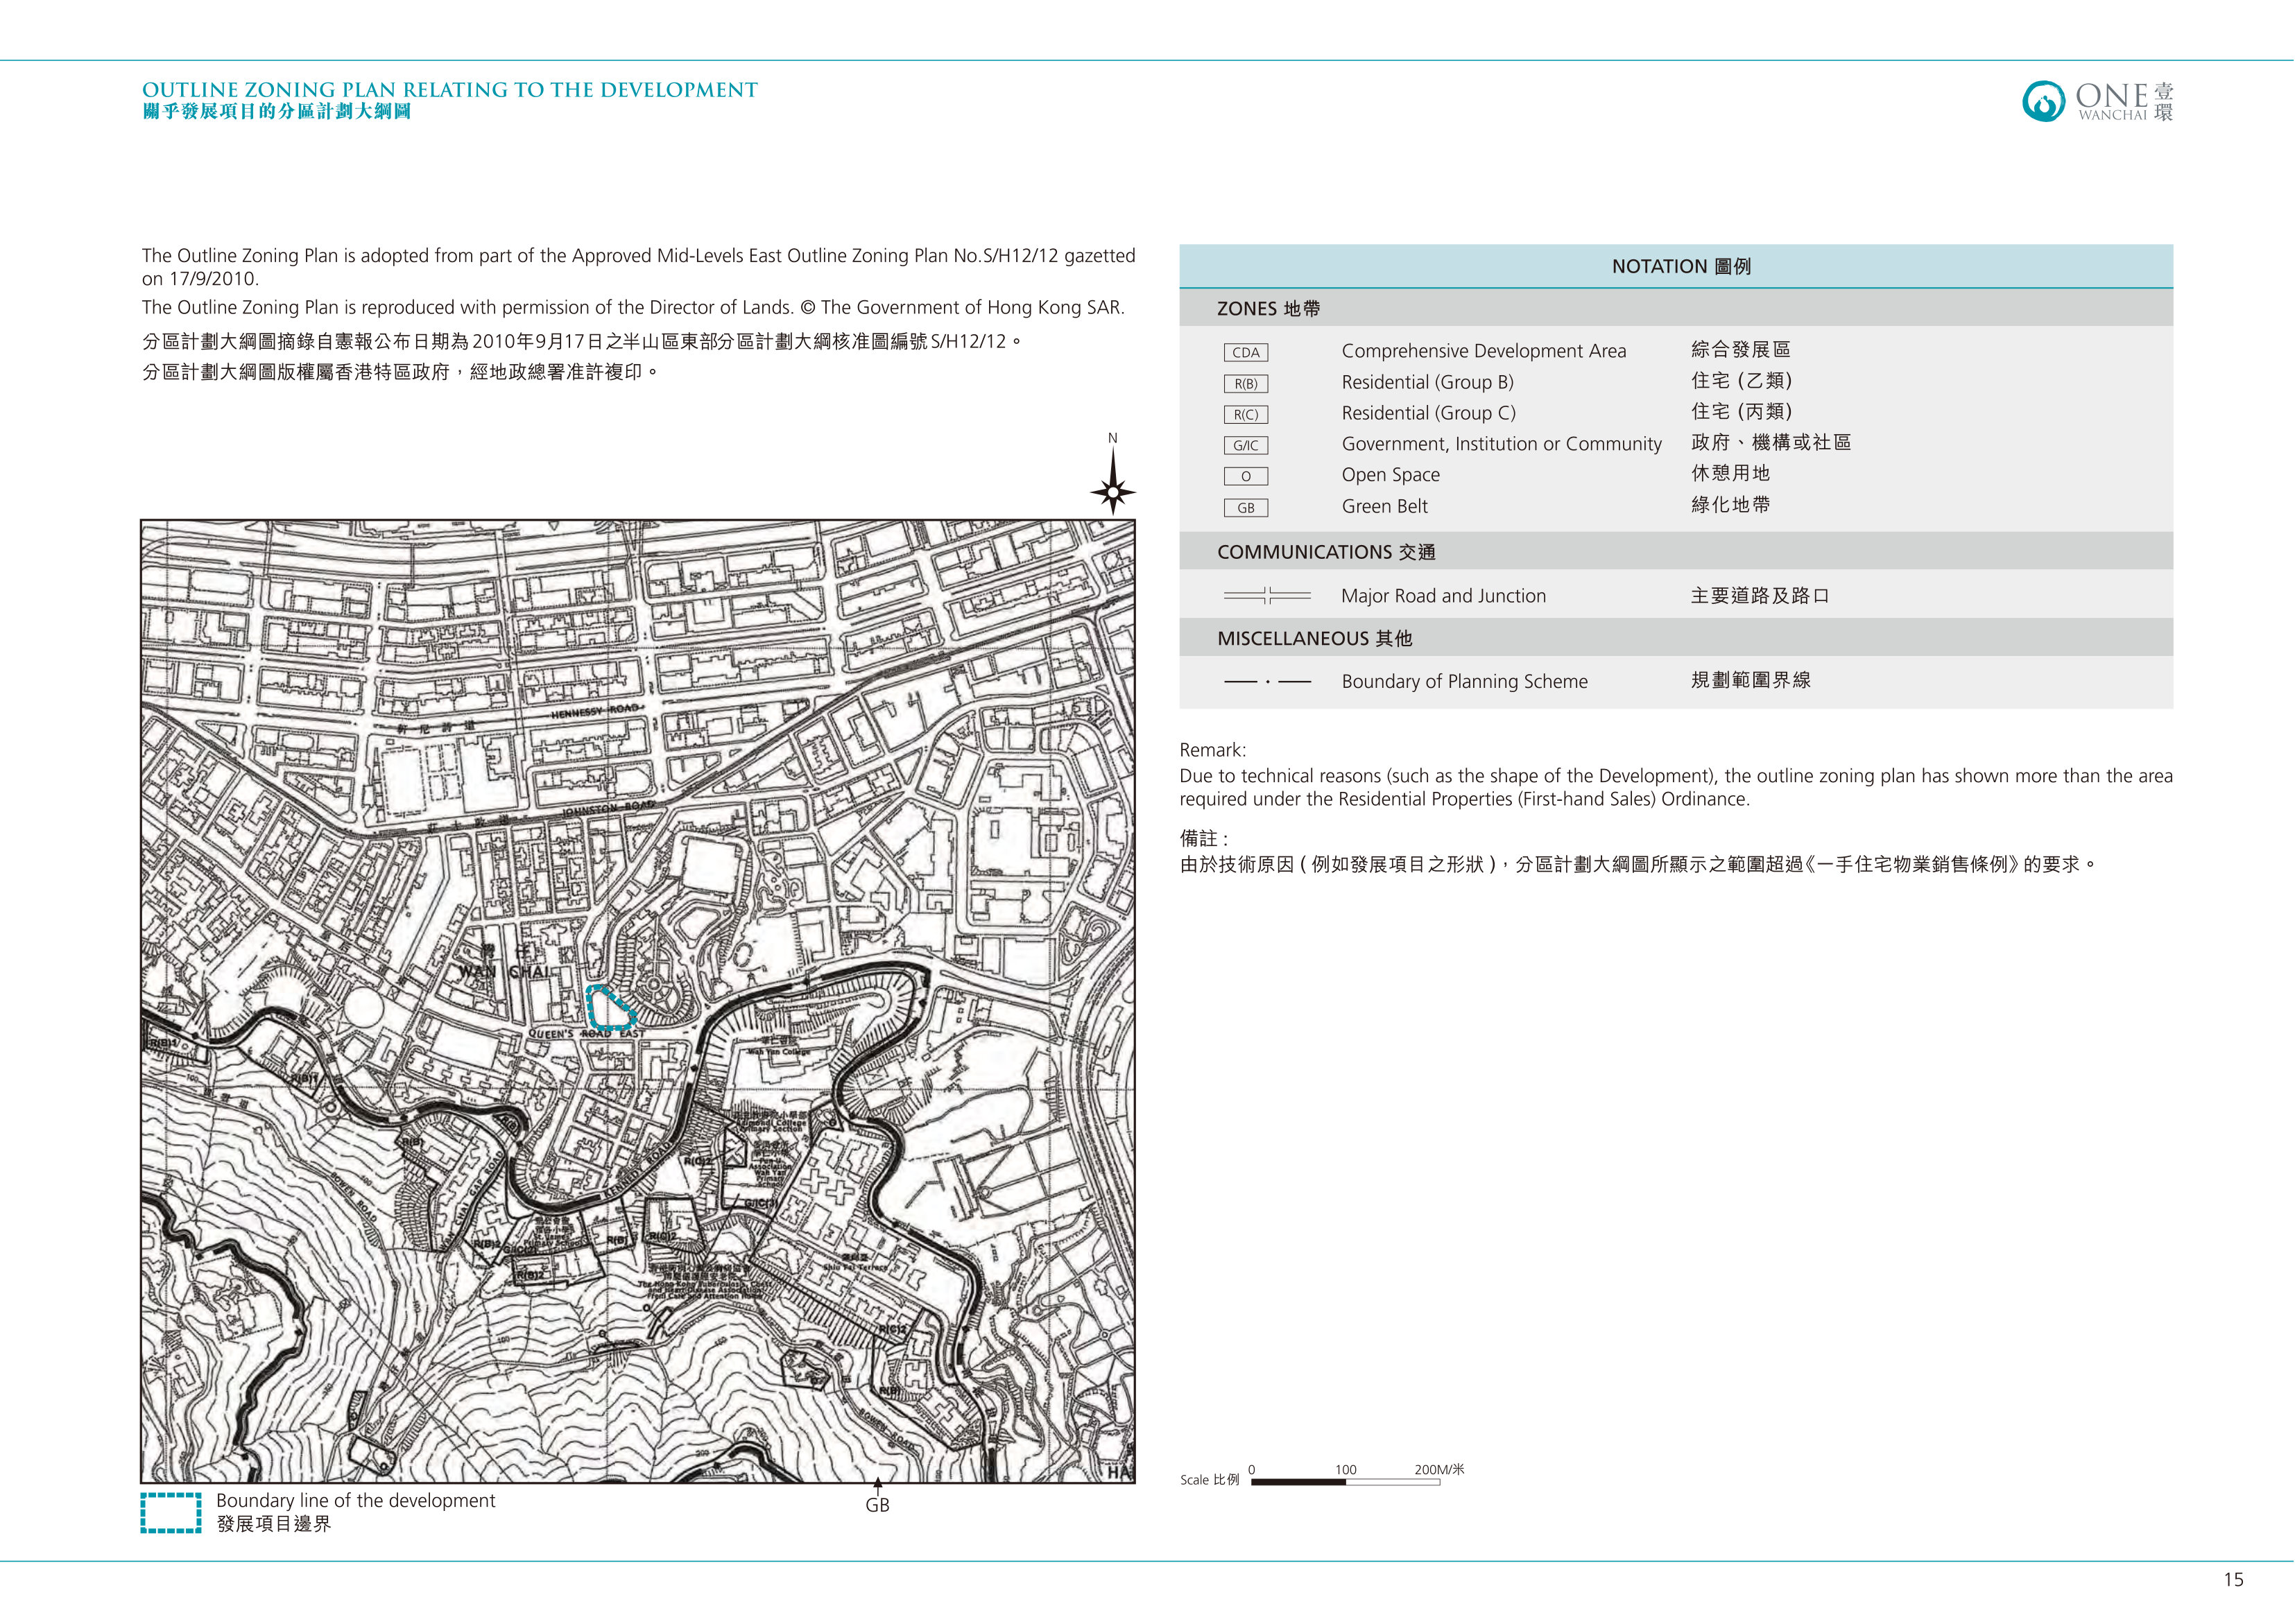Click the Hennessy Road label on map
This screenshot has width=2295, height=1624.
[x=594, y=711]
